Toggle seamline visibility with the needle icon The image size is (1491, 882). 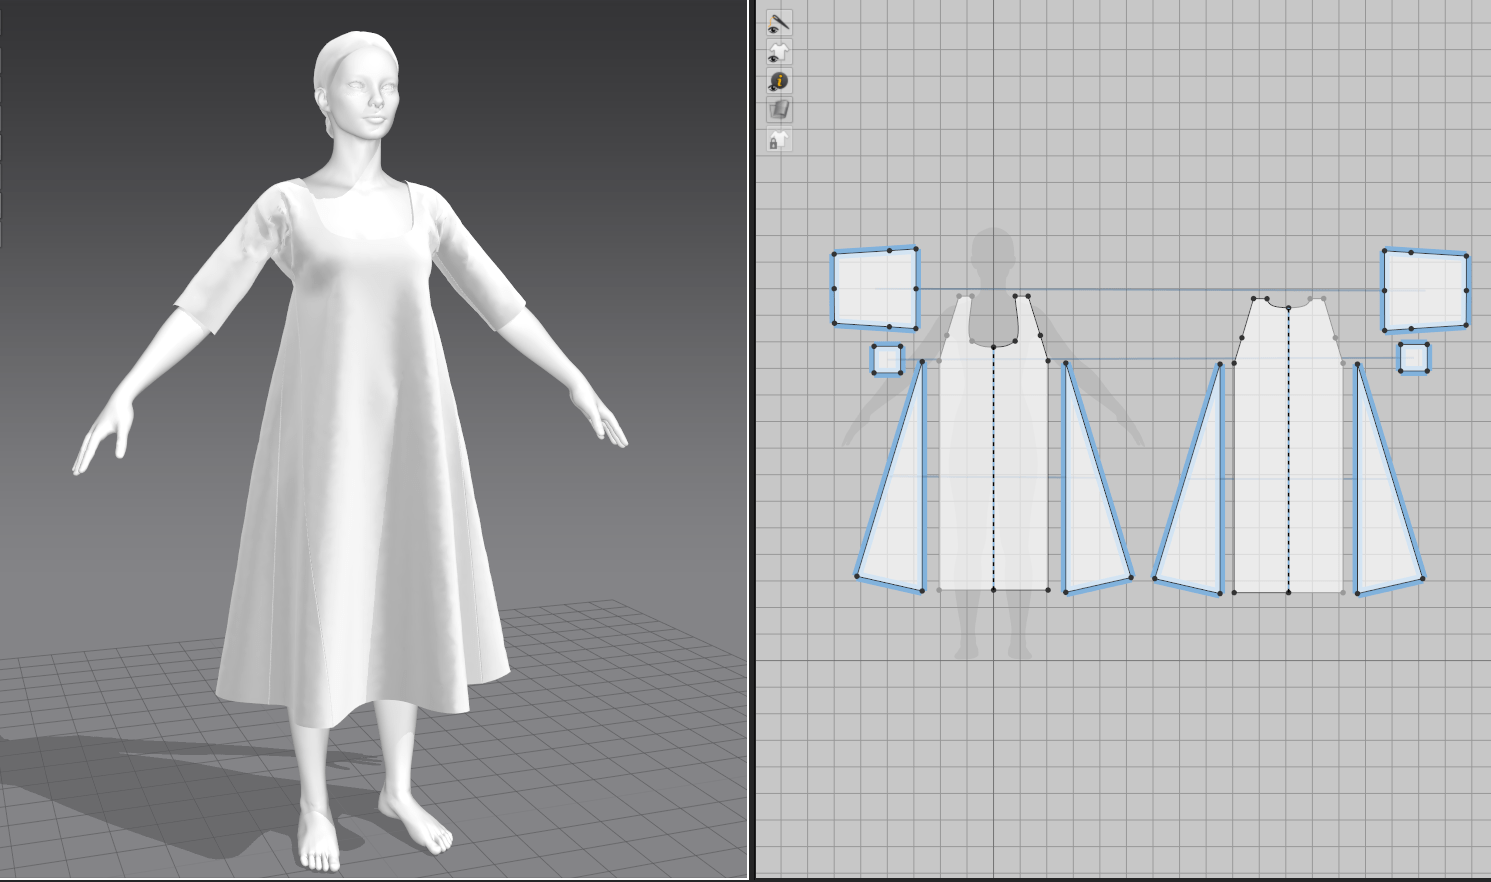(x=779, y=22)
